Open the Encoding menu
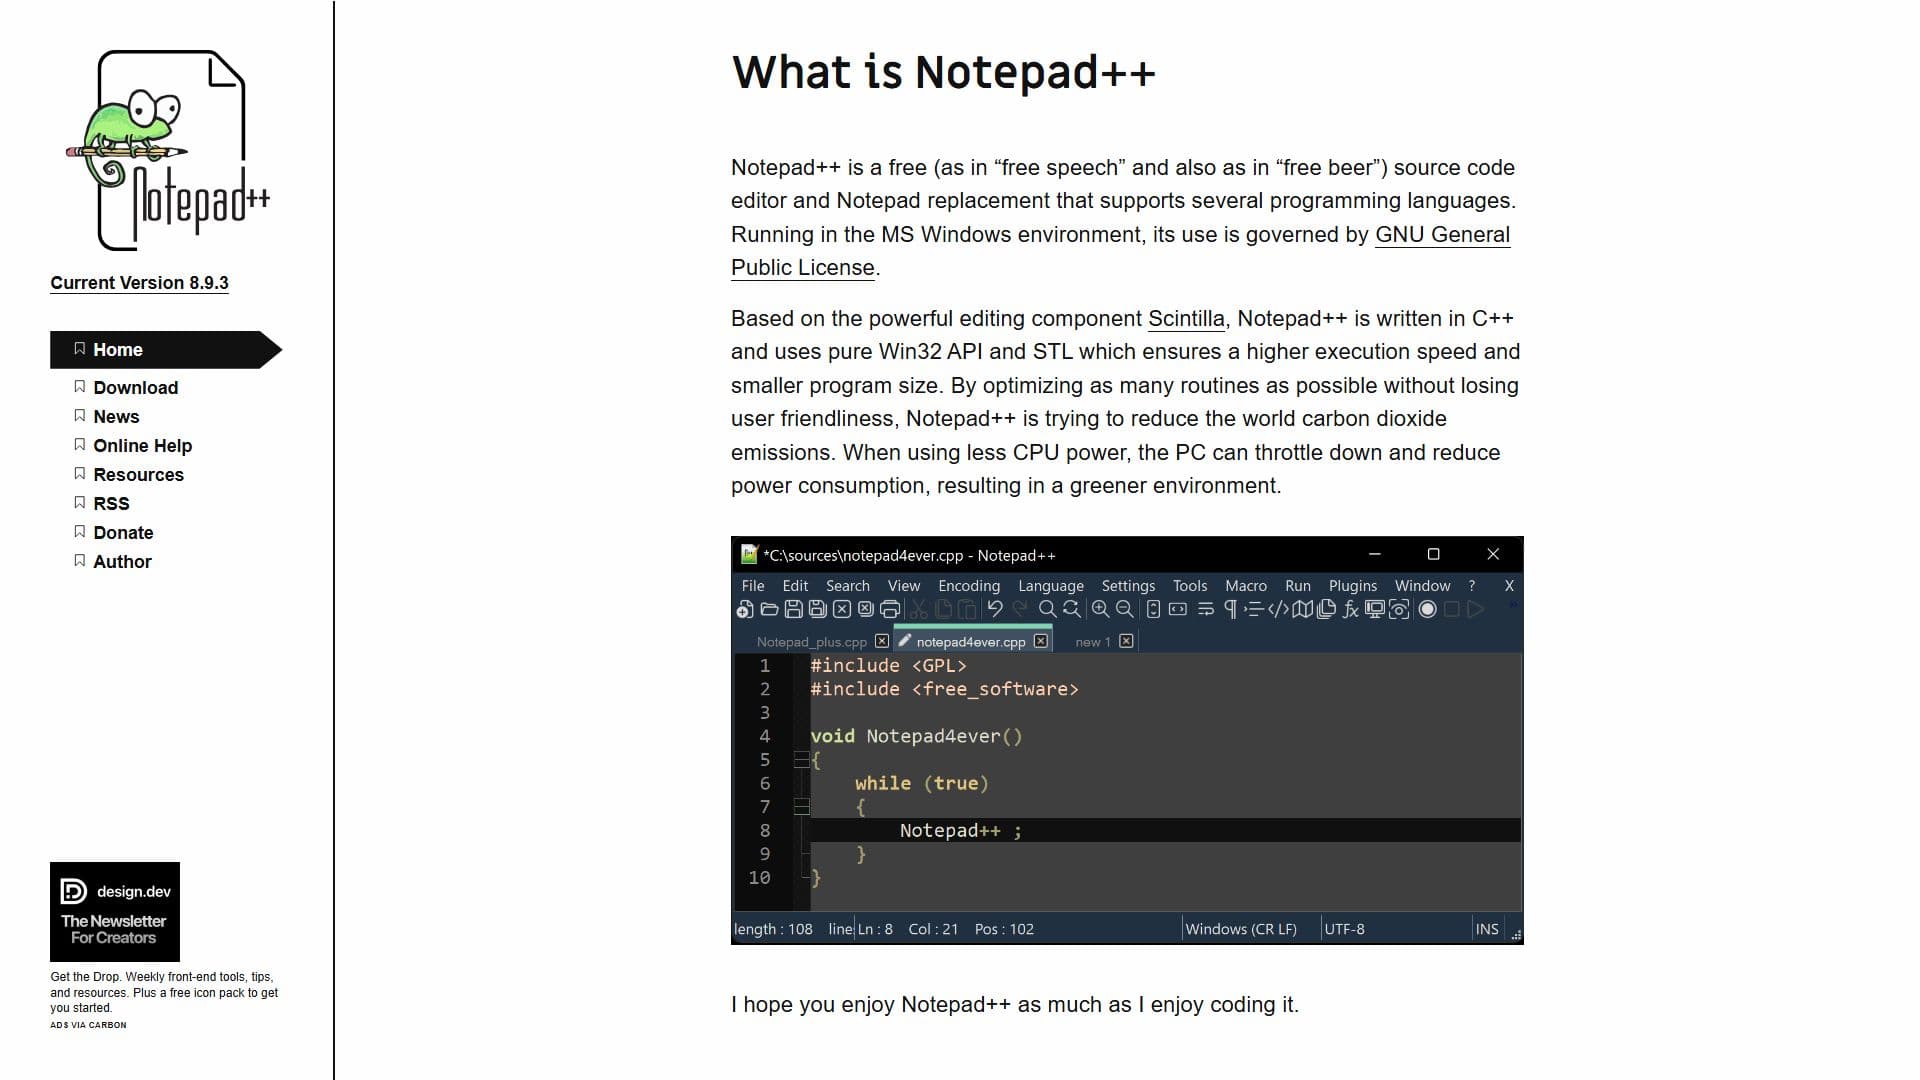Image resolution: width=1920 pixels, height=1080 pixels. 968,586
